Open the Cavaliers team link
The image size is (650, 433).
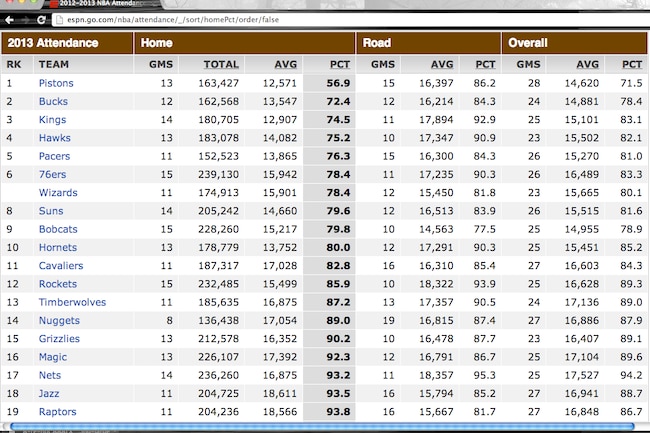coord(61,265)
